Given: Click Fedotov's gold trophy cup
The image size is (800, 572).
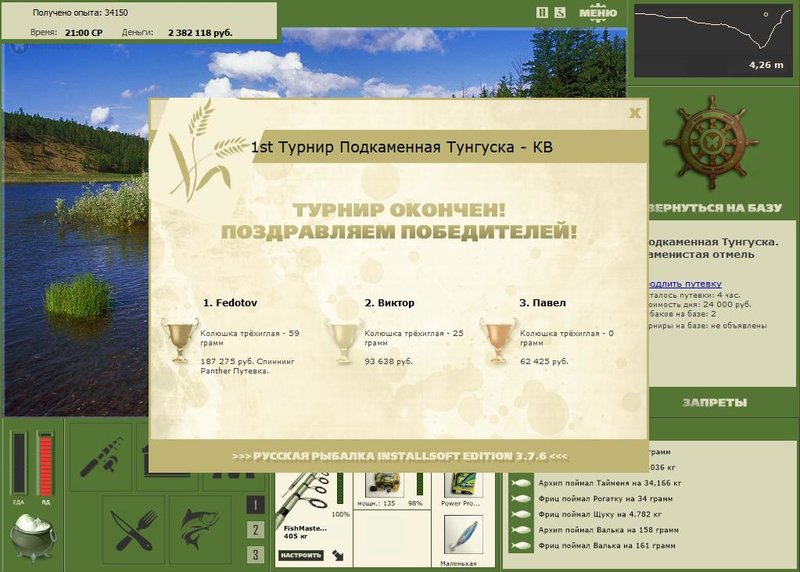Looking at the screenshot, I should click(x=179, y=340).
